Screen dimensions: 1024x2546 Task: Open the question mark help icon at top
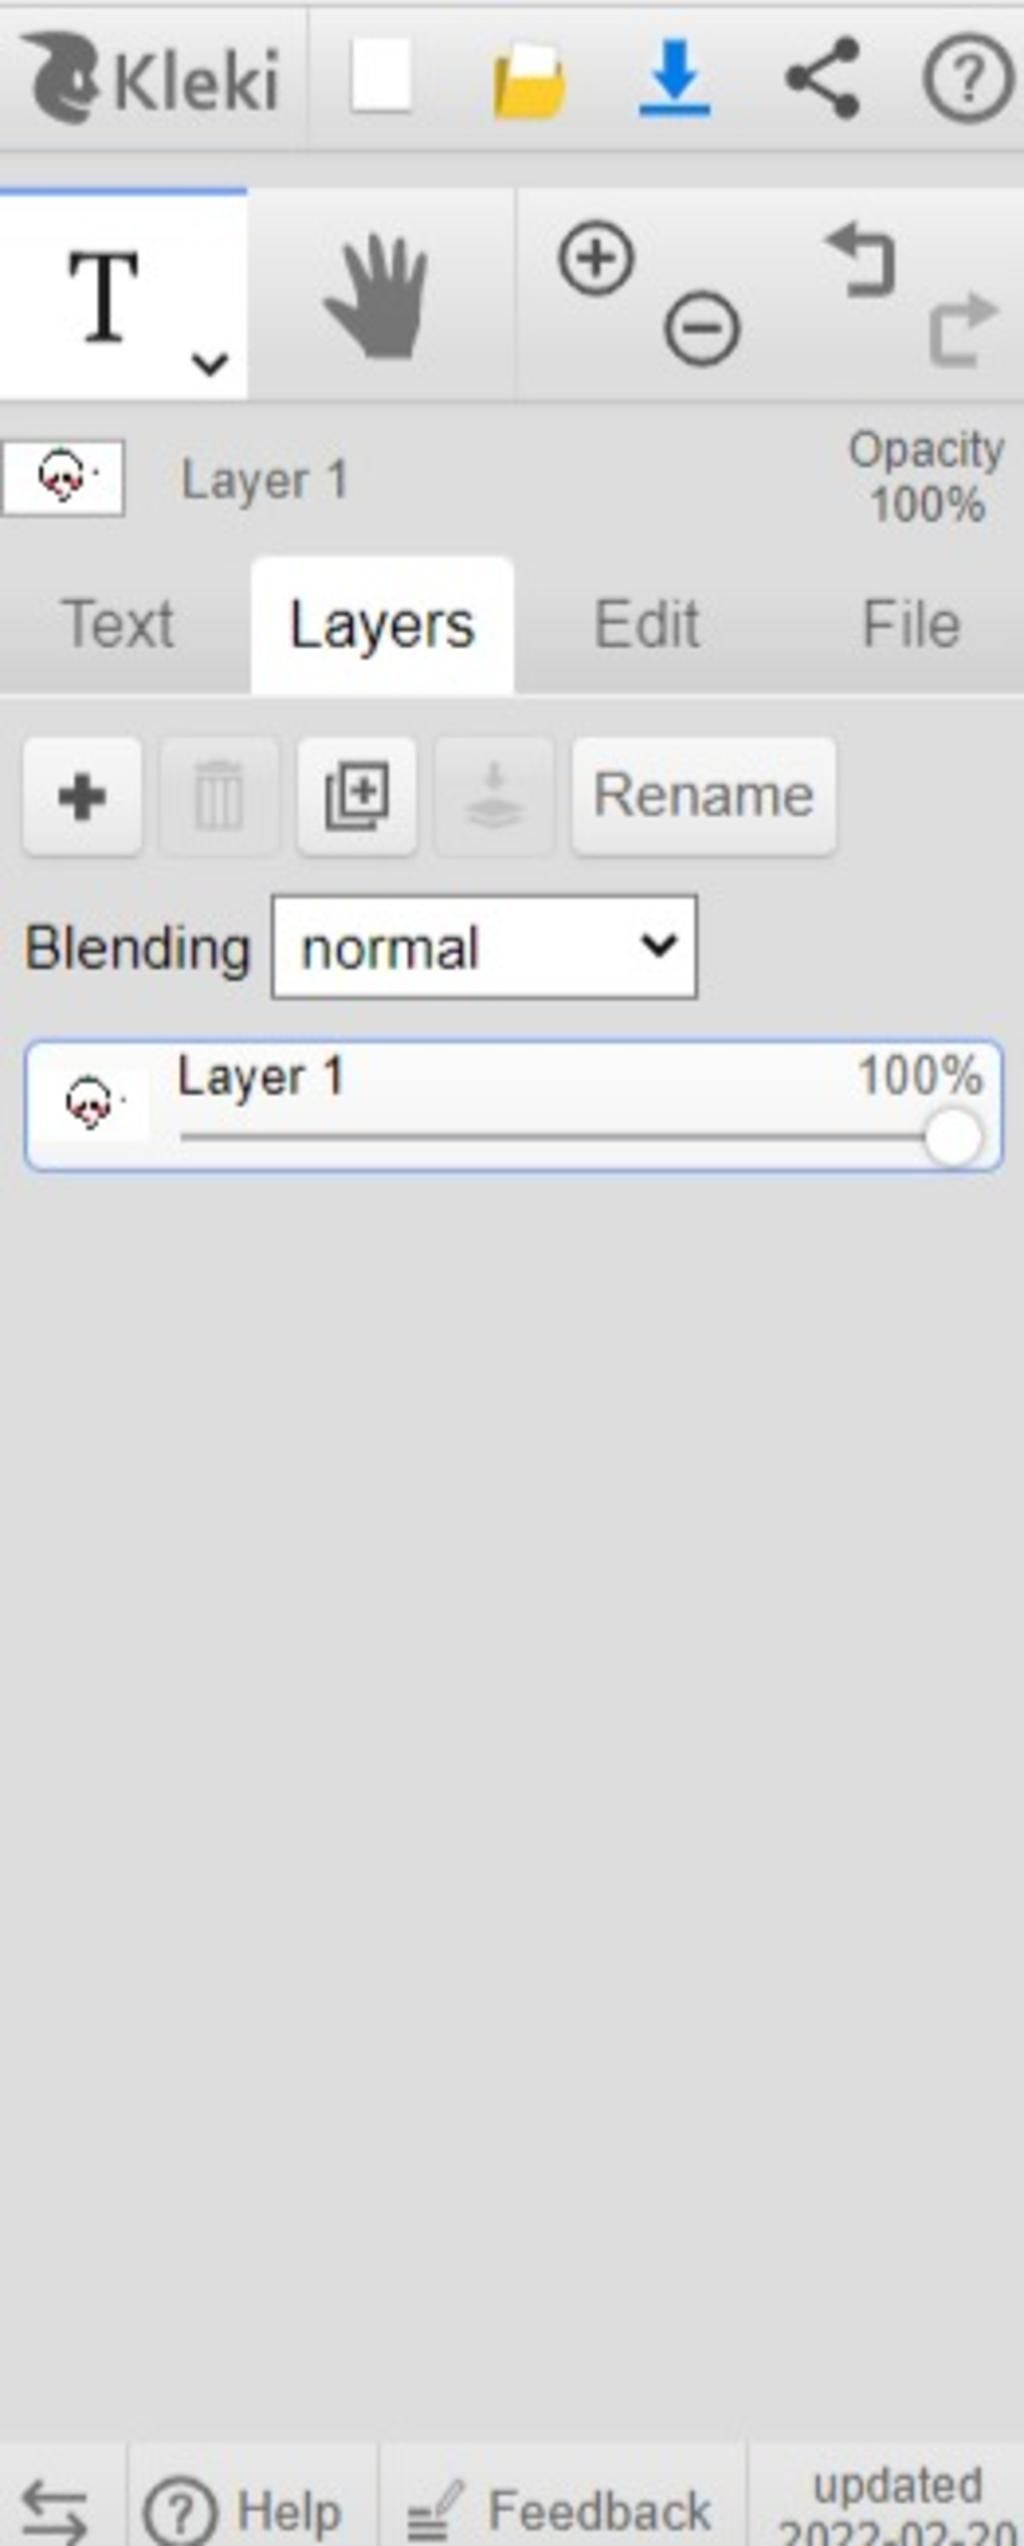(968, 78)
